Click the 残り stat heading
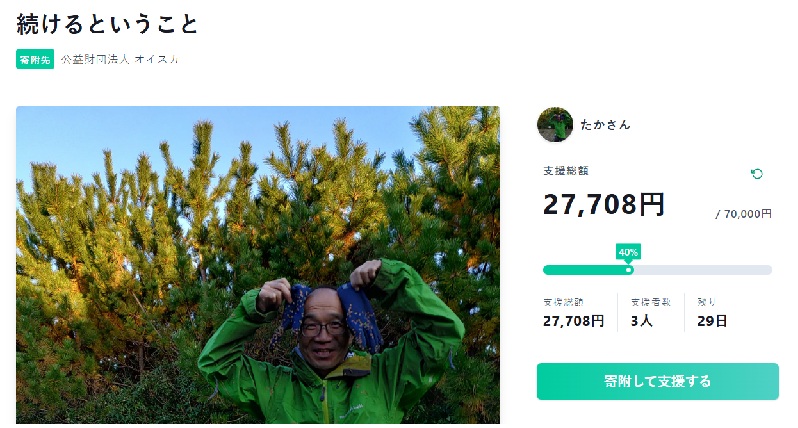 click(706, 302)
